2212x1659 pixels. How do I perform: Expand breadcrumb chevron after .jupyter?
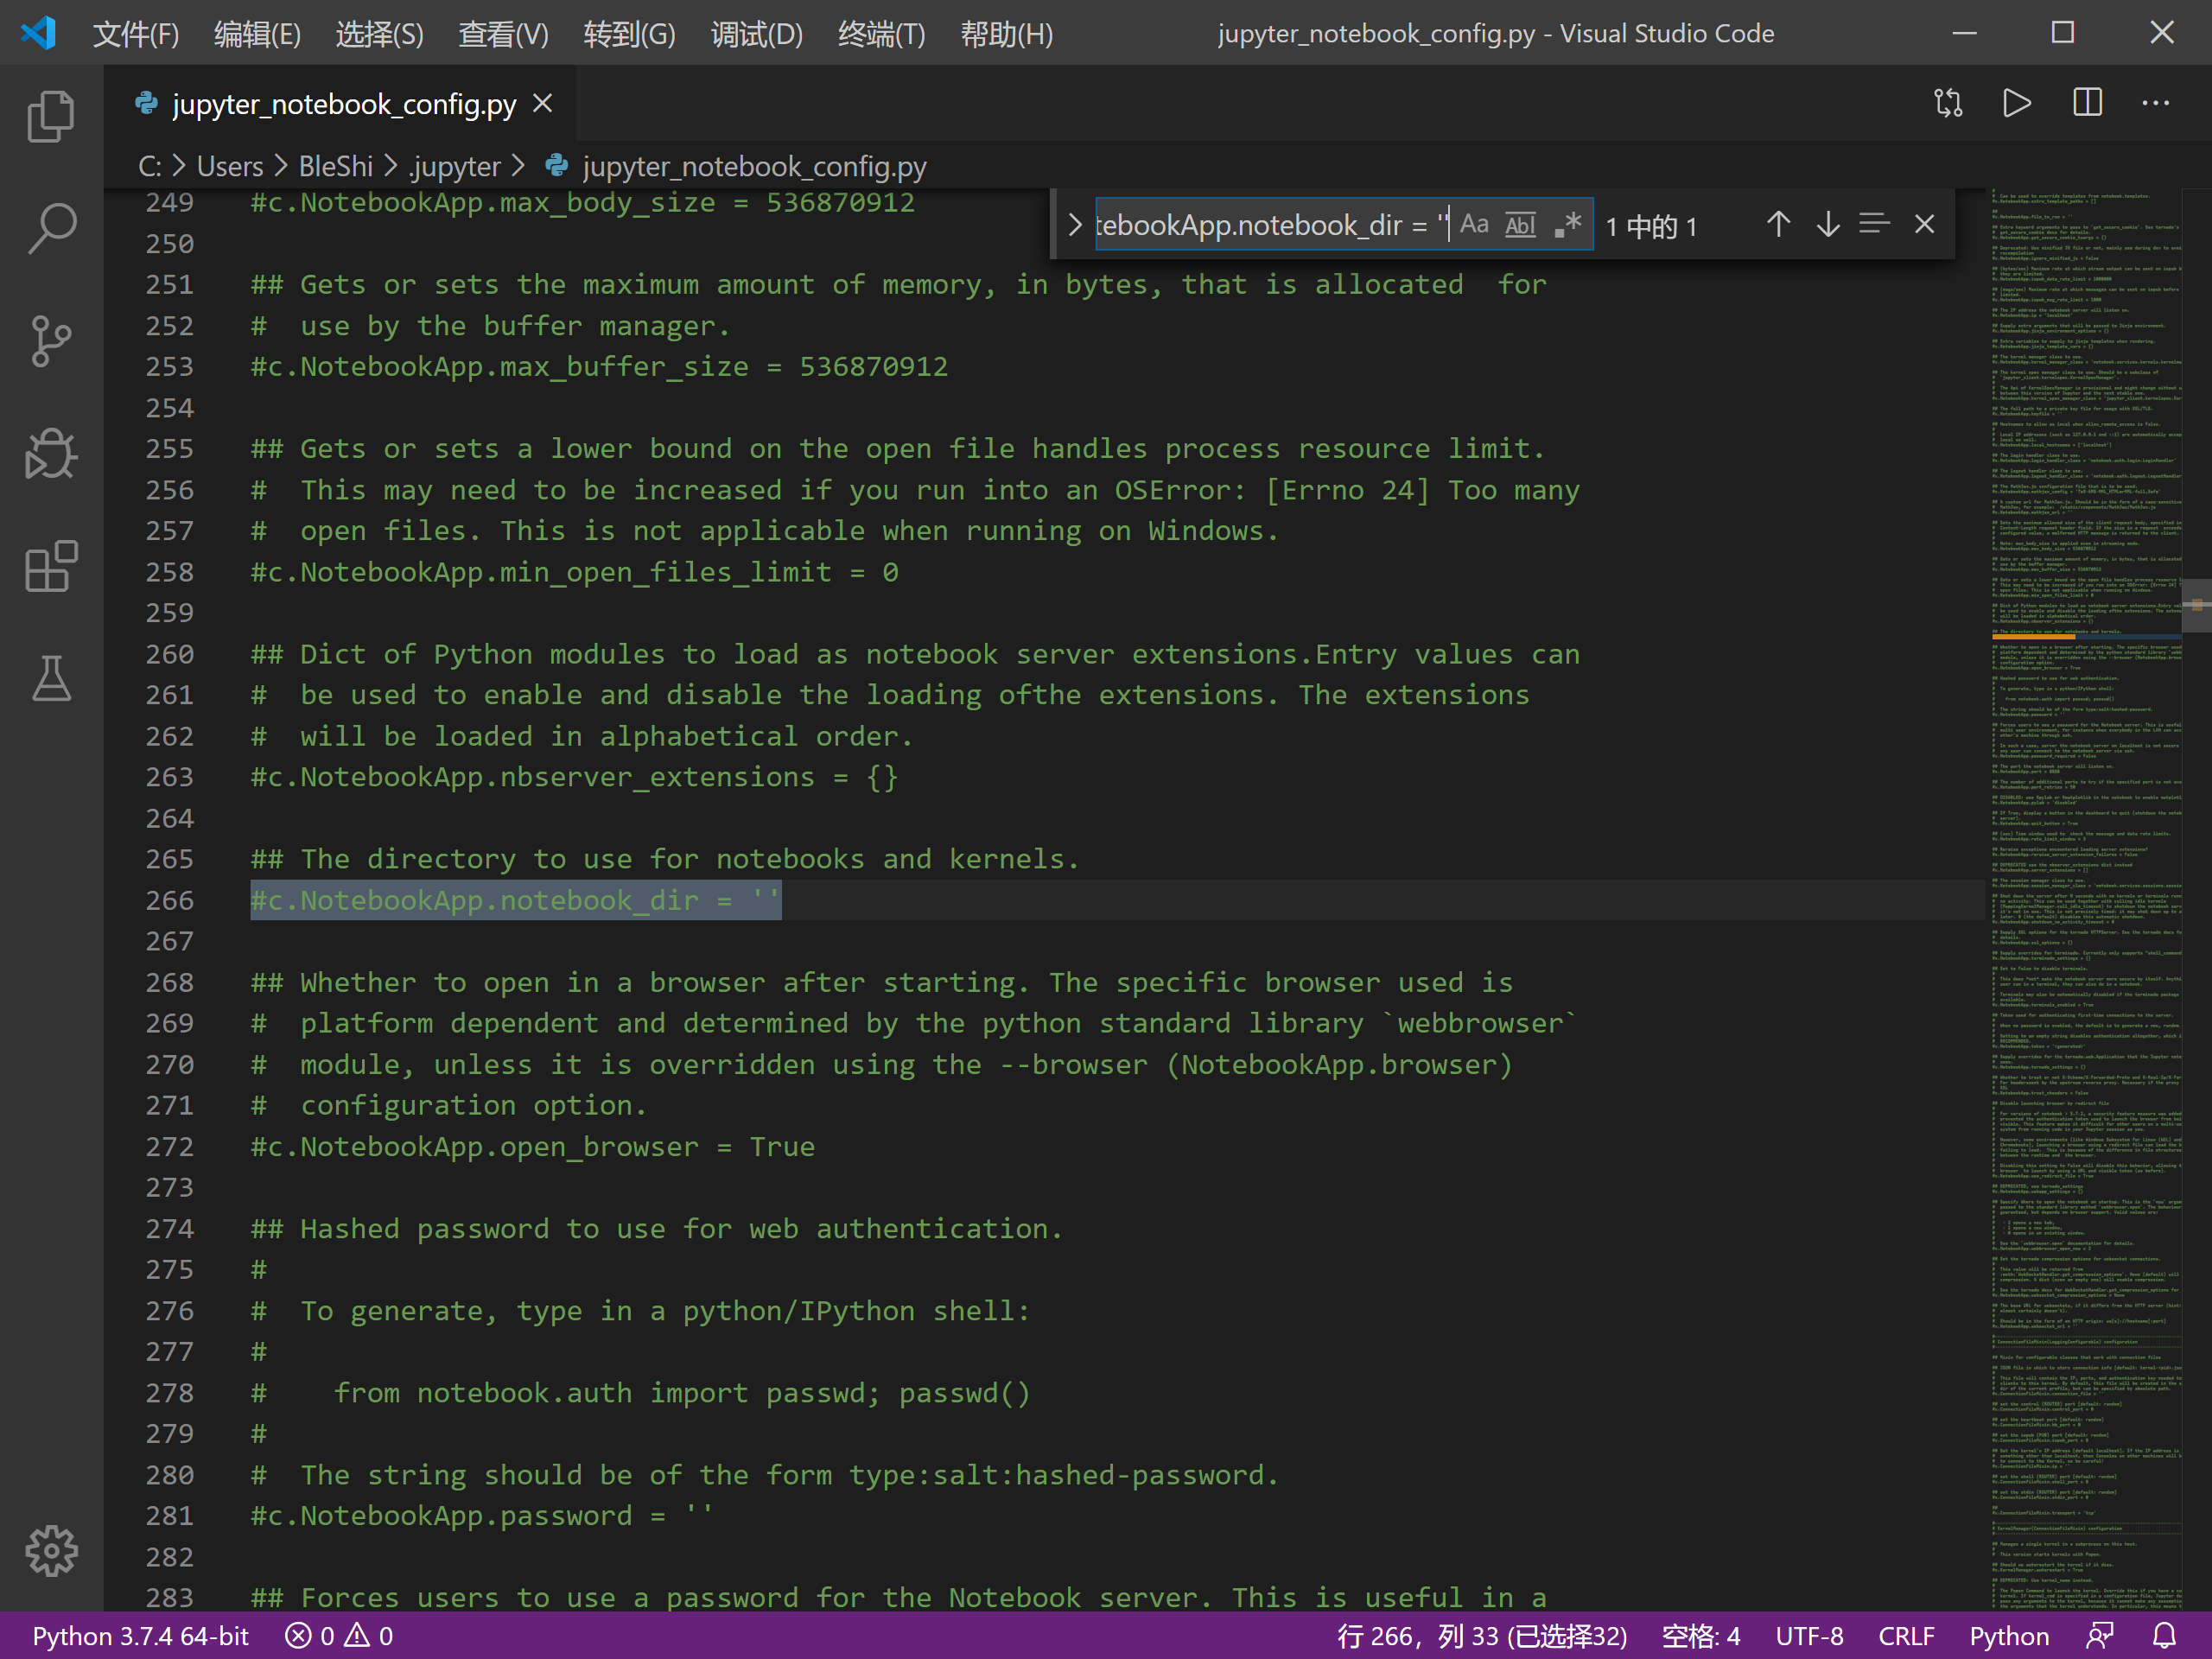click(518, 166)
